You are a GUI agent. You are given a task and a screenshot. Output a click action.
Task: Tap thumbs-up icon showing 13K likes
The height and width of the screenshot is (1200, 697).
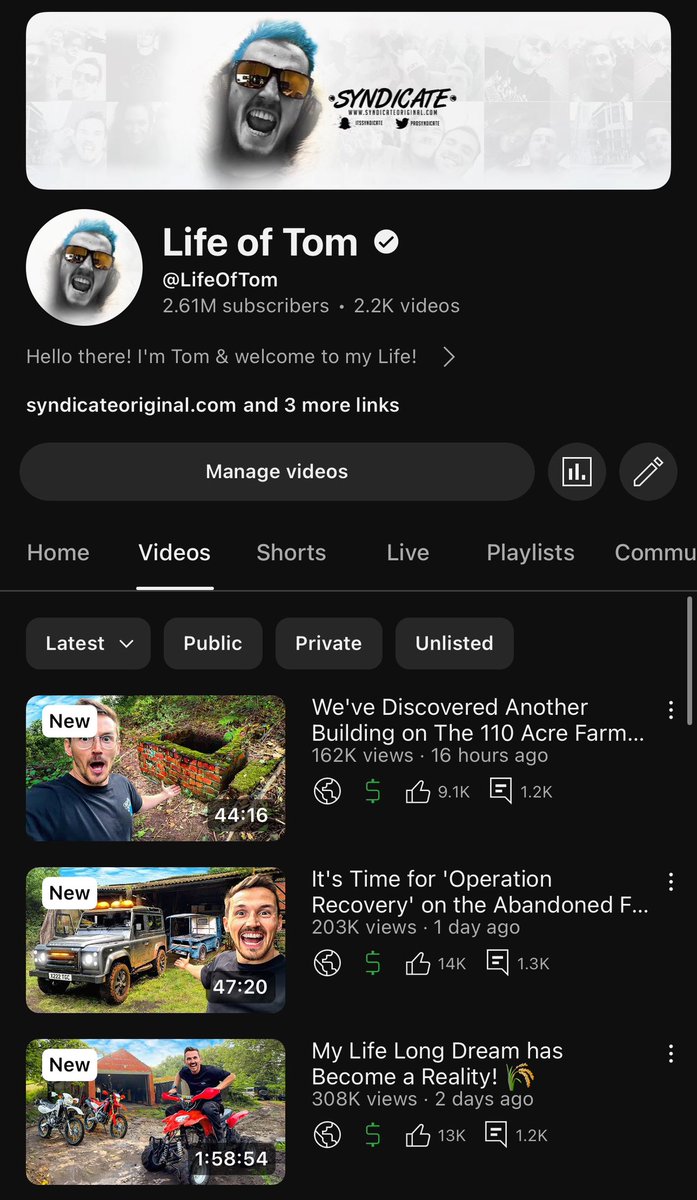[x=418, y=1136]
